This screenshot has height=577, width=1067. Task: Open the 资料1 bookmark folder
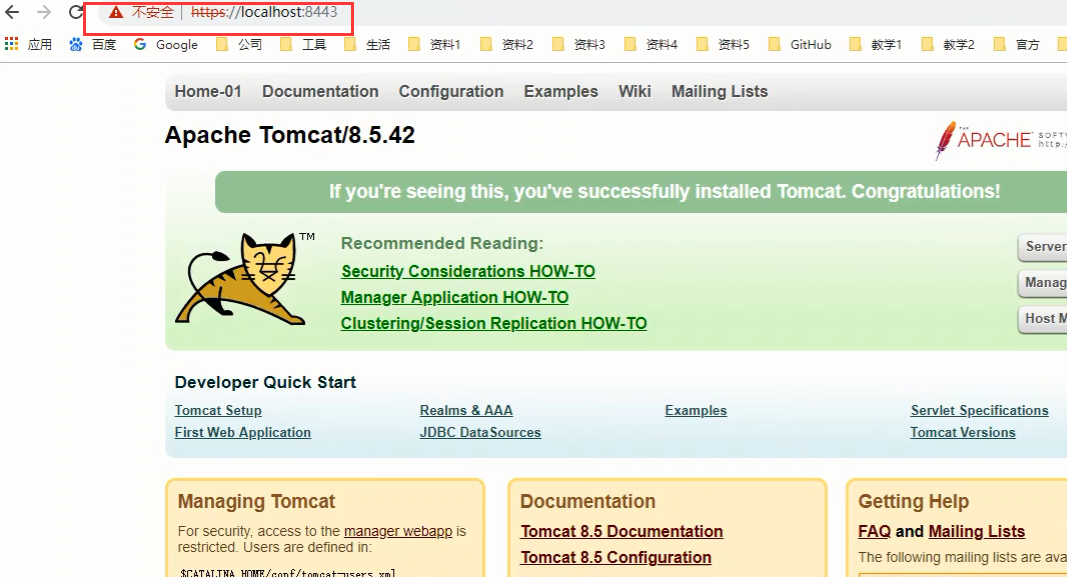coord(434,44)
